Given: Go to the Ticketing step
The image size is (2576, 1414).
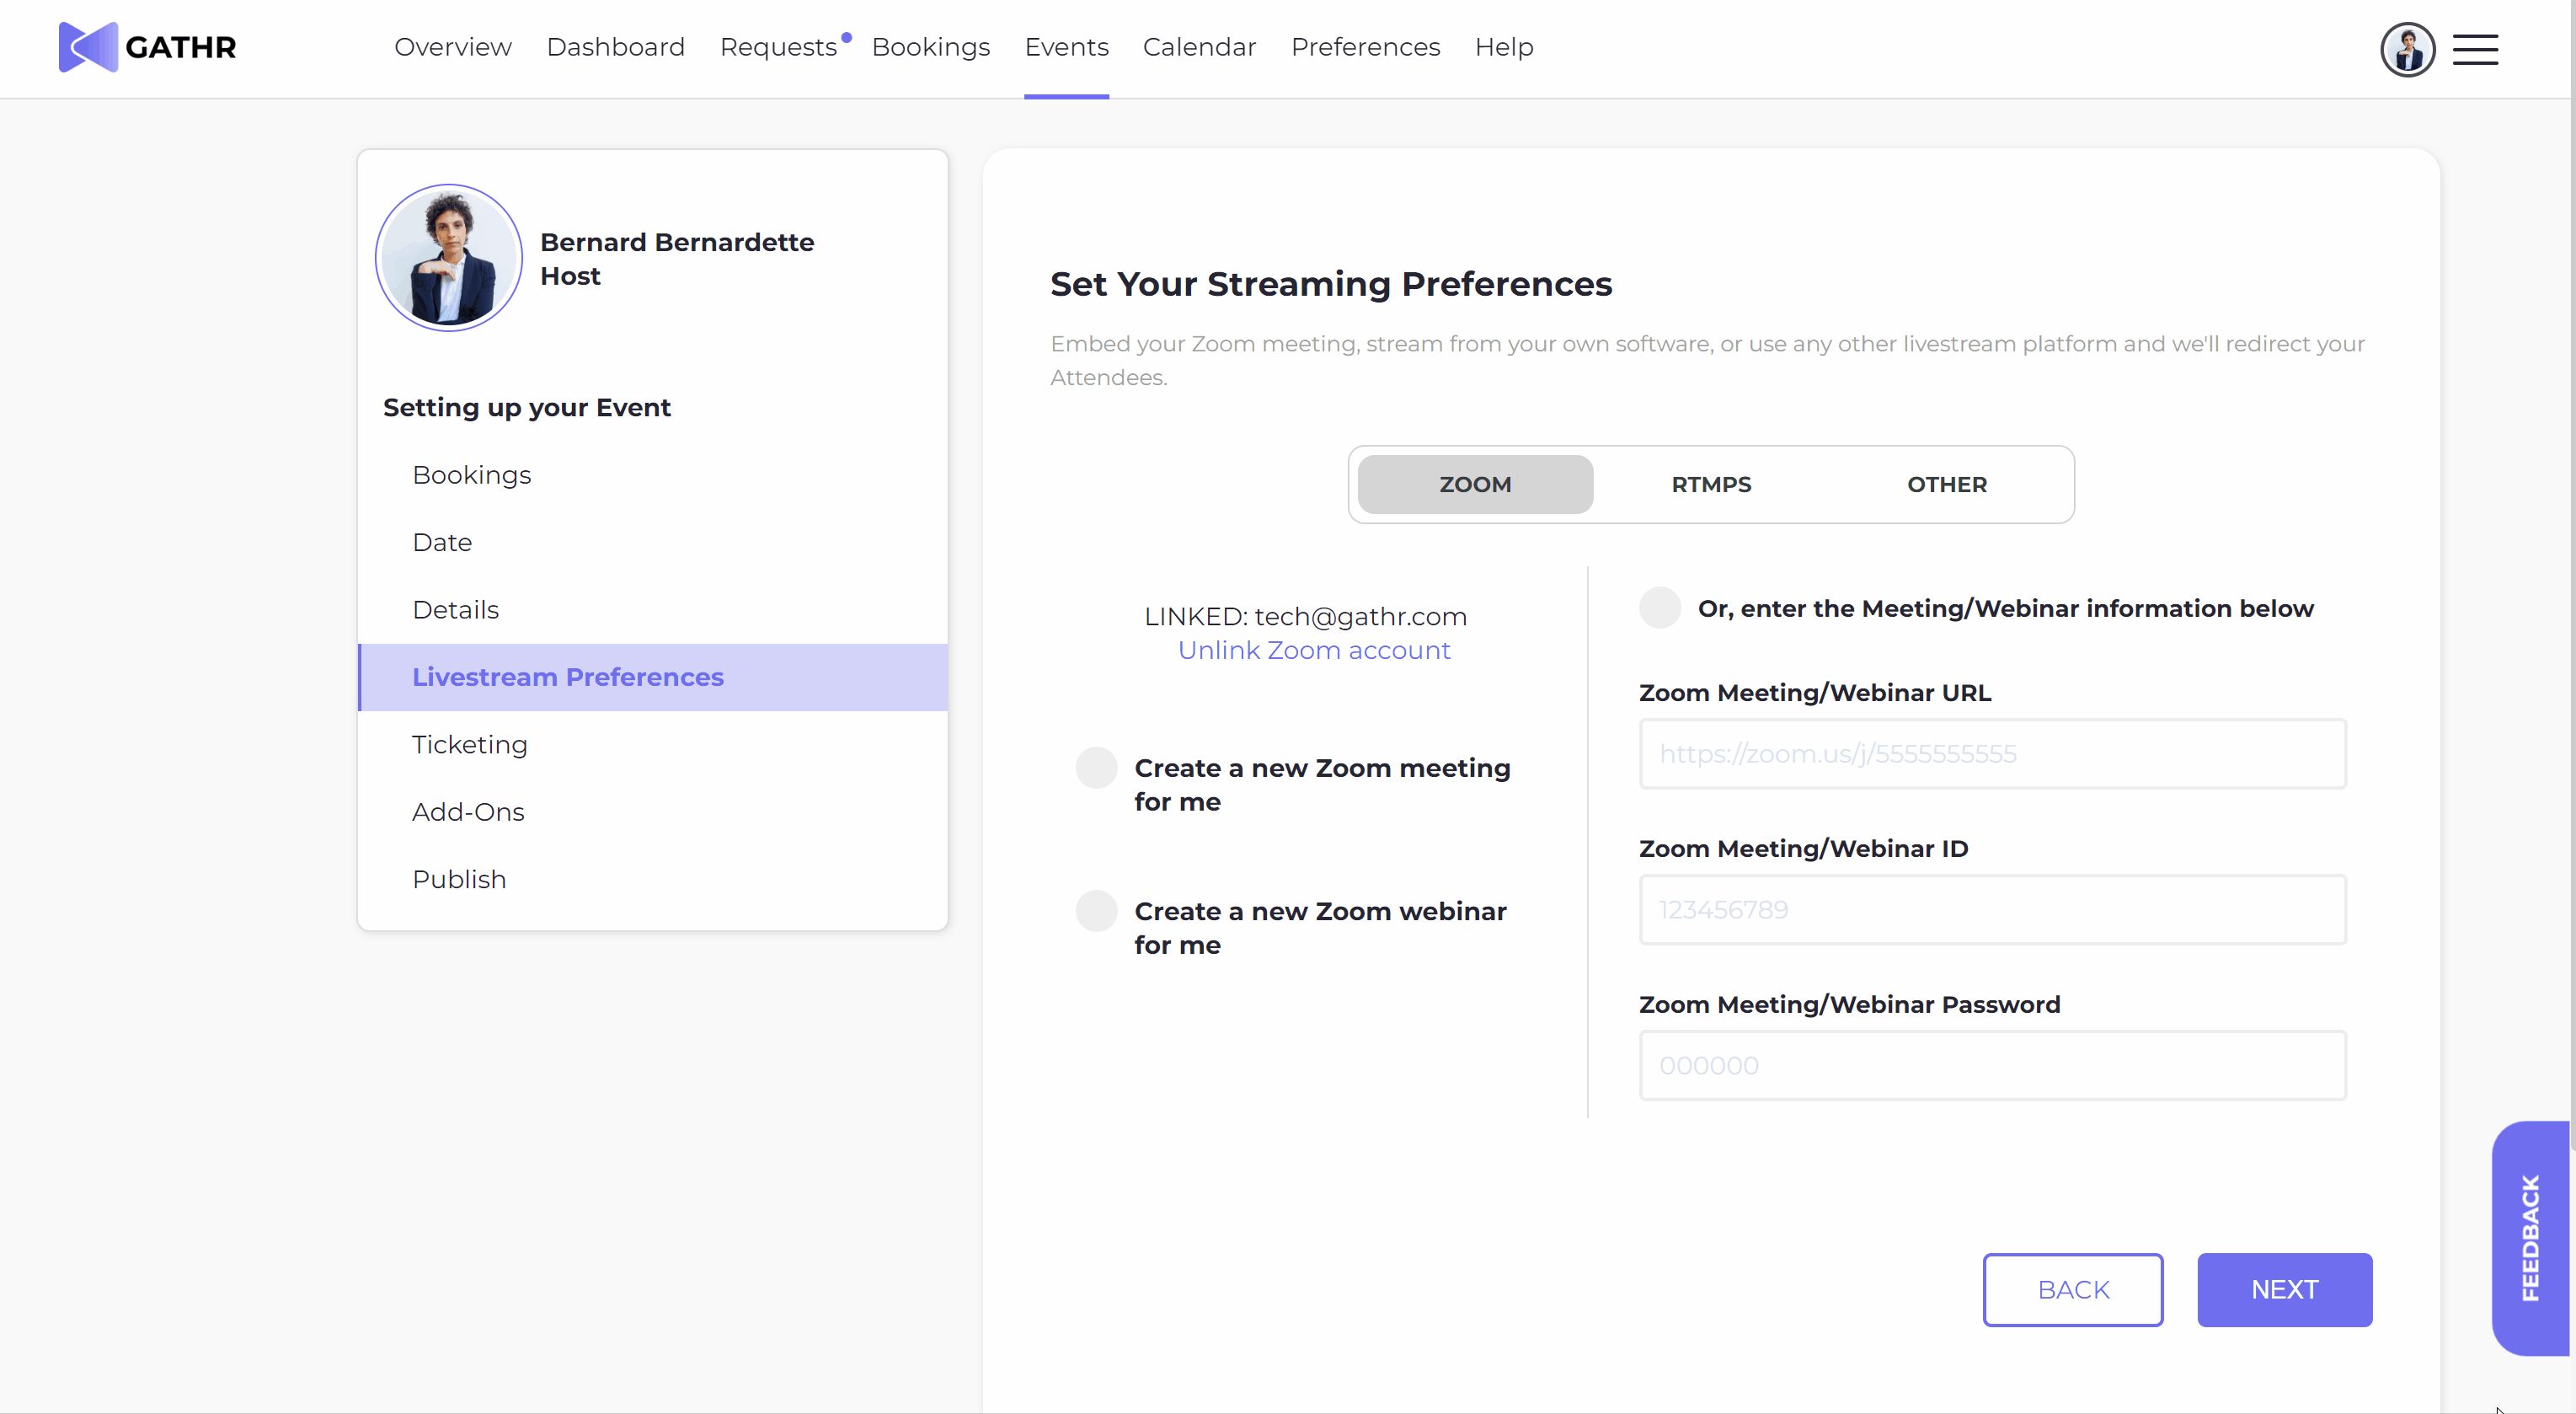Looking at the screenshot, I should [653, 745].
